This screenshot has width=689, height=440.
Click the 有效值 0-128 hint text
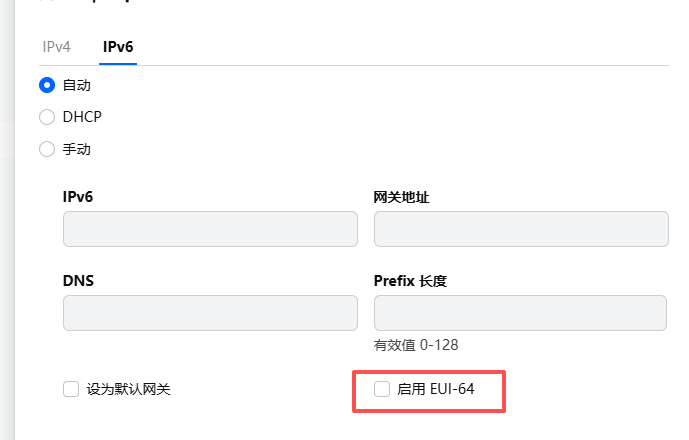point(416,345)
